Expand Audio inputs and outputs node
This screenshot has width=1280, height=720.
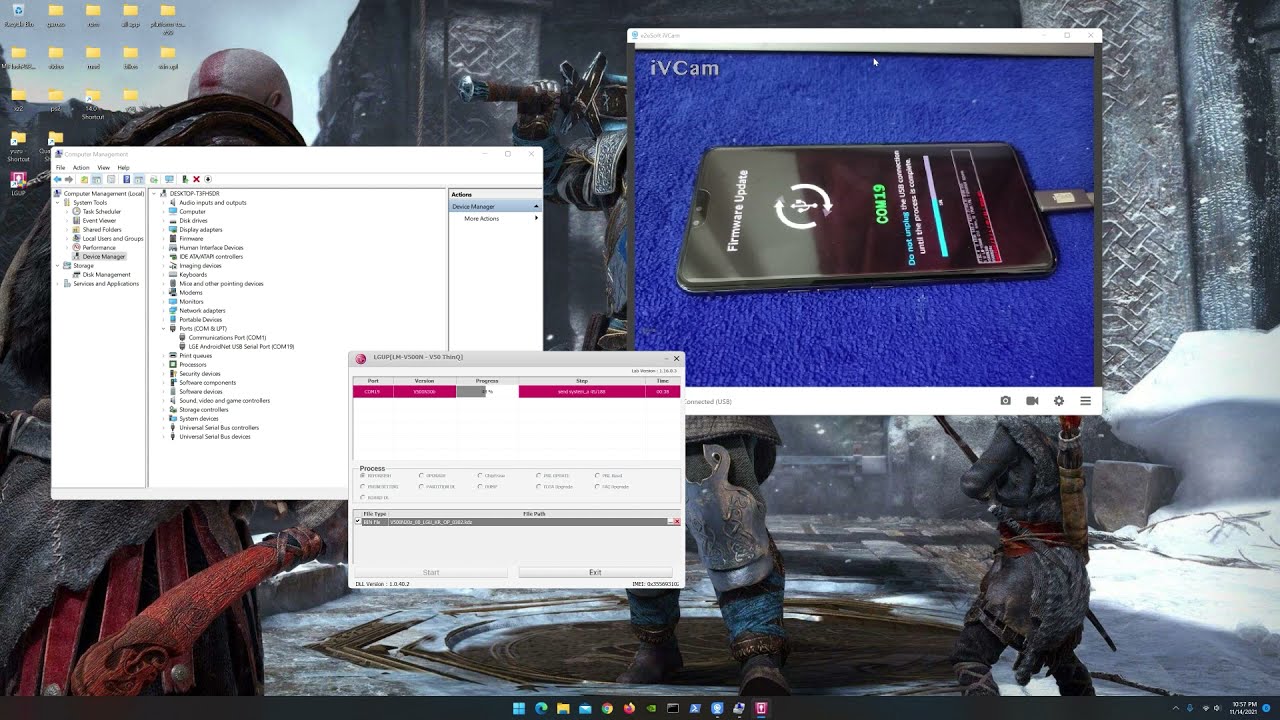164,203
